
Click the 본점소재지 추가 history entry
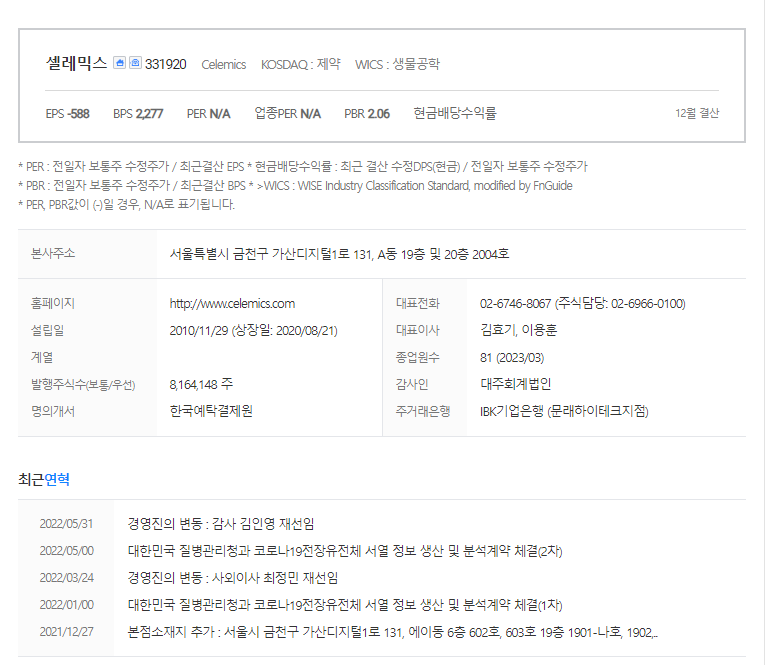tap(392, 633)
